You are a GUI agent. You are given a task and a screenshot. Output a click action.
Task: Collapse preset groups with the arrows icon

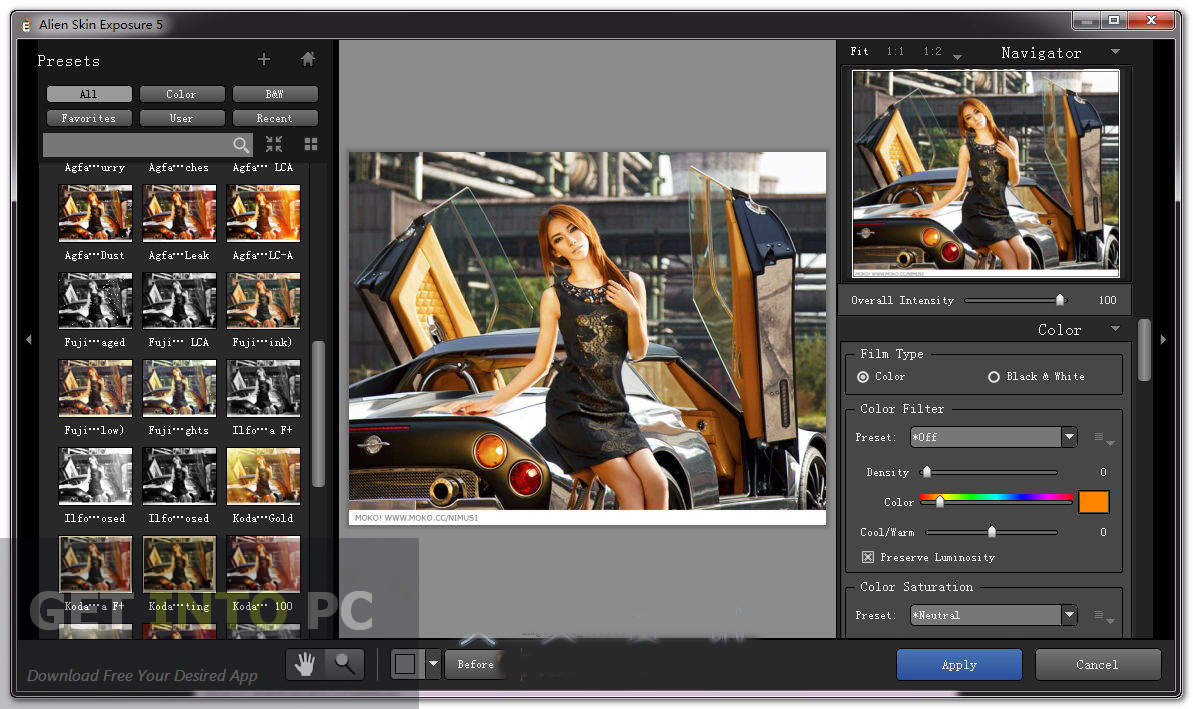coord(274,144)
